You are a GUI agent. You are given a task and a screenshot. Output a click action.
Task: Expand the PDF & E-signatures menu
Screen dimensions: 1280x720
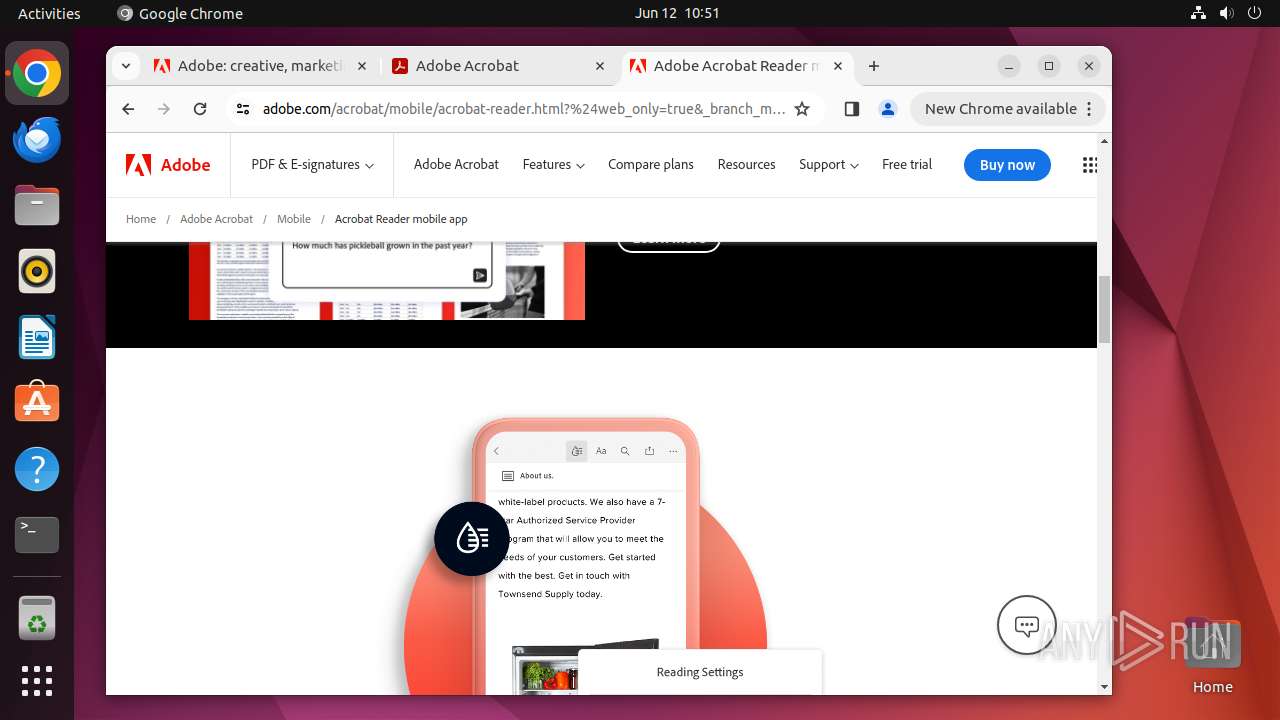[x=313, y=165]
